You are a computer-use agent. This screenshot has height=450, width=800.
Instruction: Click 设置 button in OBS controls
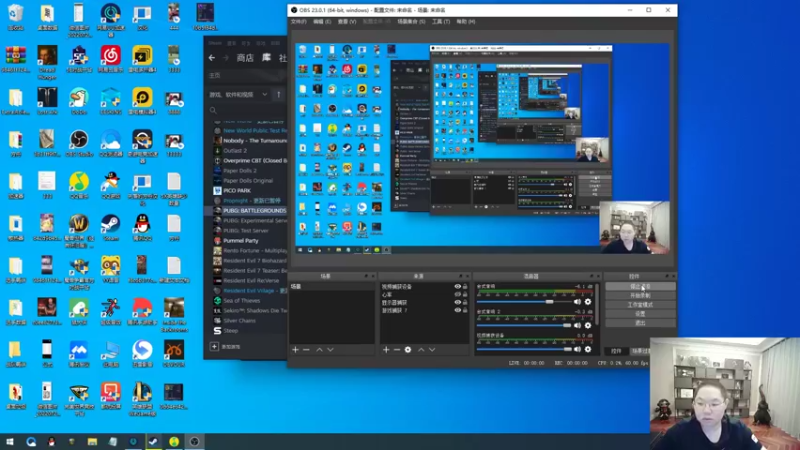640,314
